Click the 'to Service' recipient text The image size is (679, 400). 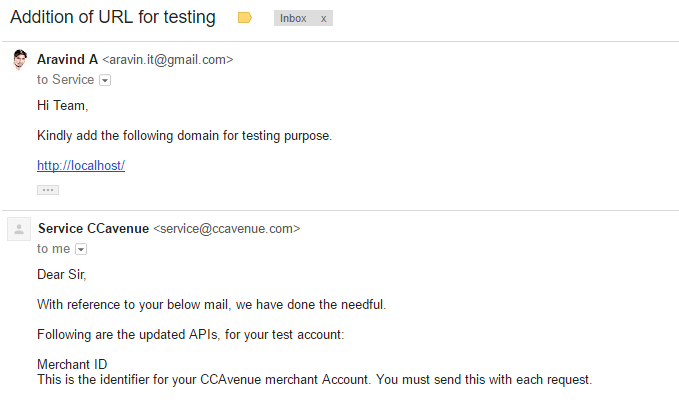pyautogui.click(x=65, y=80)
